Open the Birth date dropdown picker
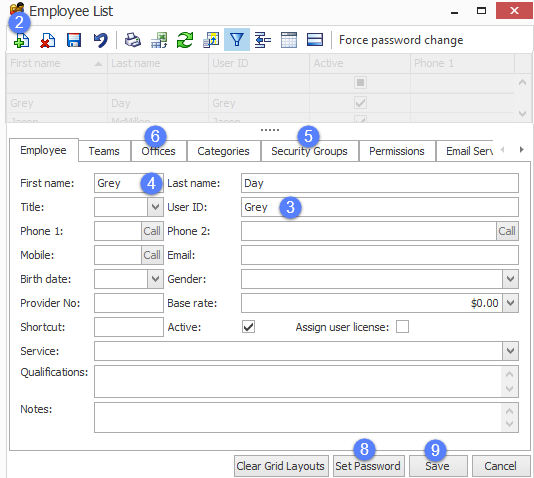 (155, 279)
